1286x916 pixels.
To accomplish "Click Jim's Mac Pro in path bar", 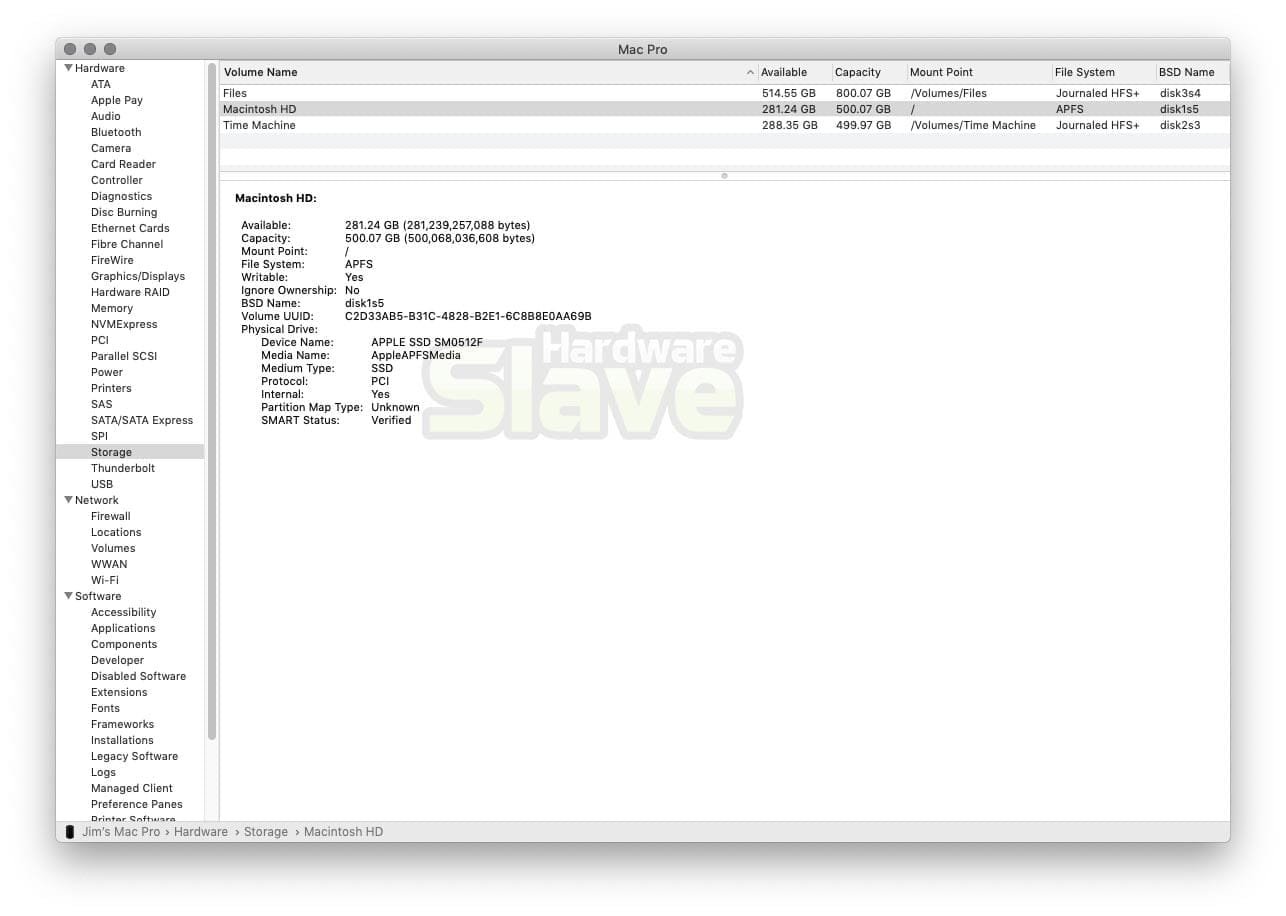I will [121, 832].
